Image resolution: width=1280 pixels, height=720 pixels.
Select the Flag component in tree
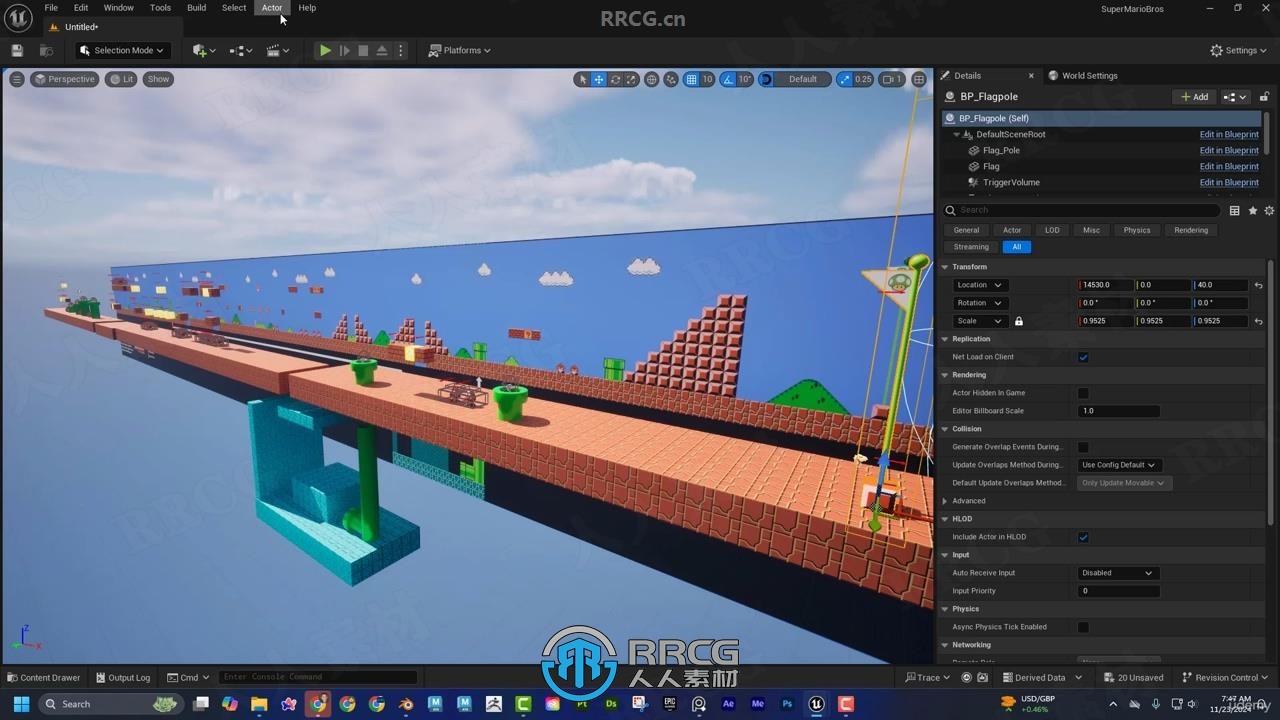991,167
